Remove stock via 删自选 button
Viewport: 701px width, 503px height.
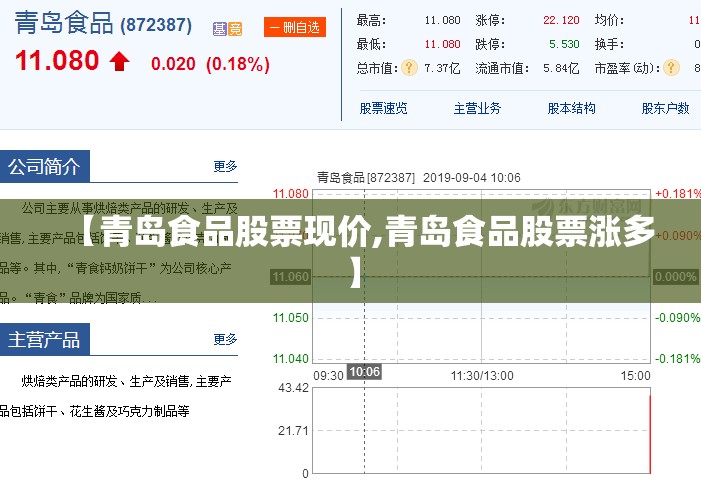tap(295, 27)
